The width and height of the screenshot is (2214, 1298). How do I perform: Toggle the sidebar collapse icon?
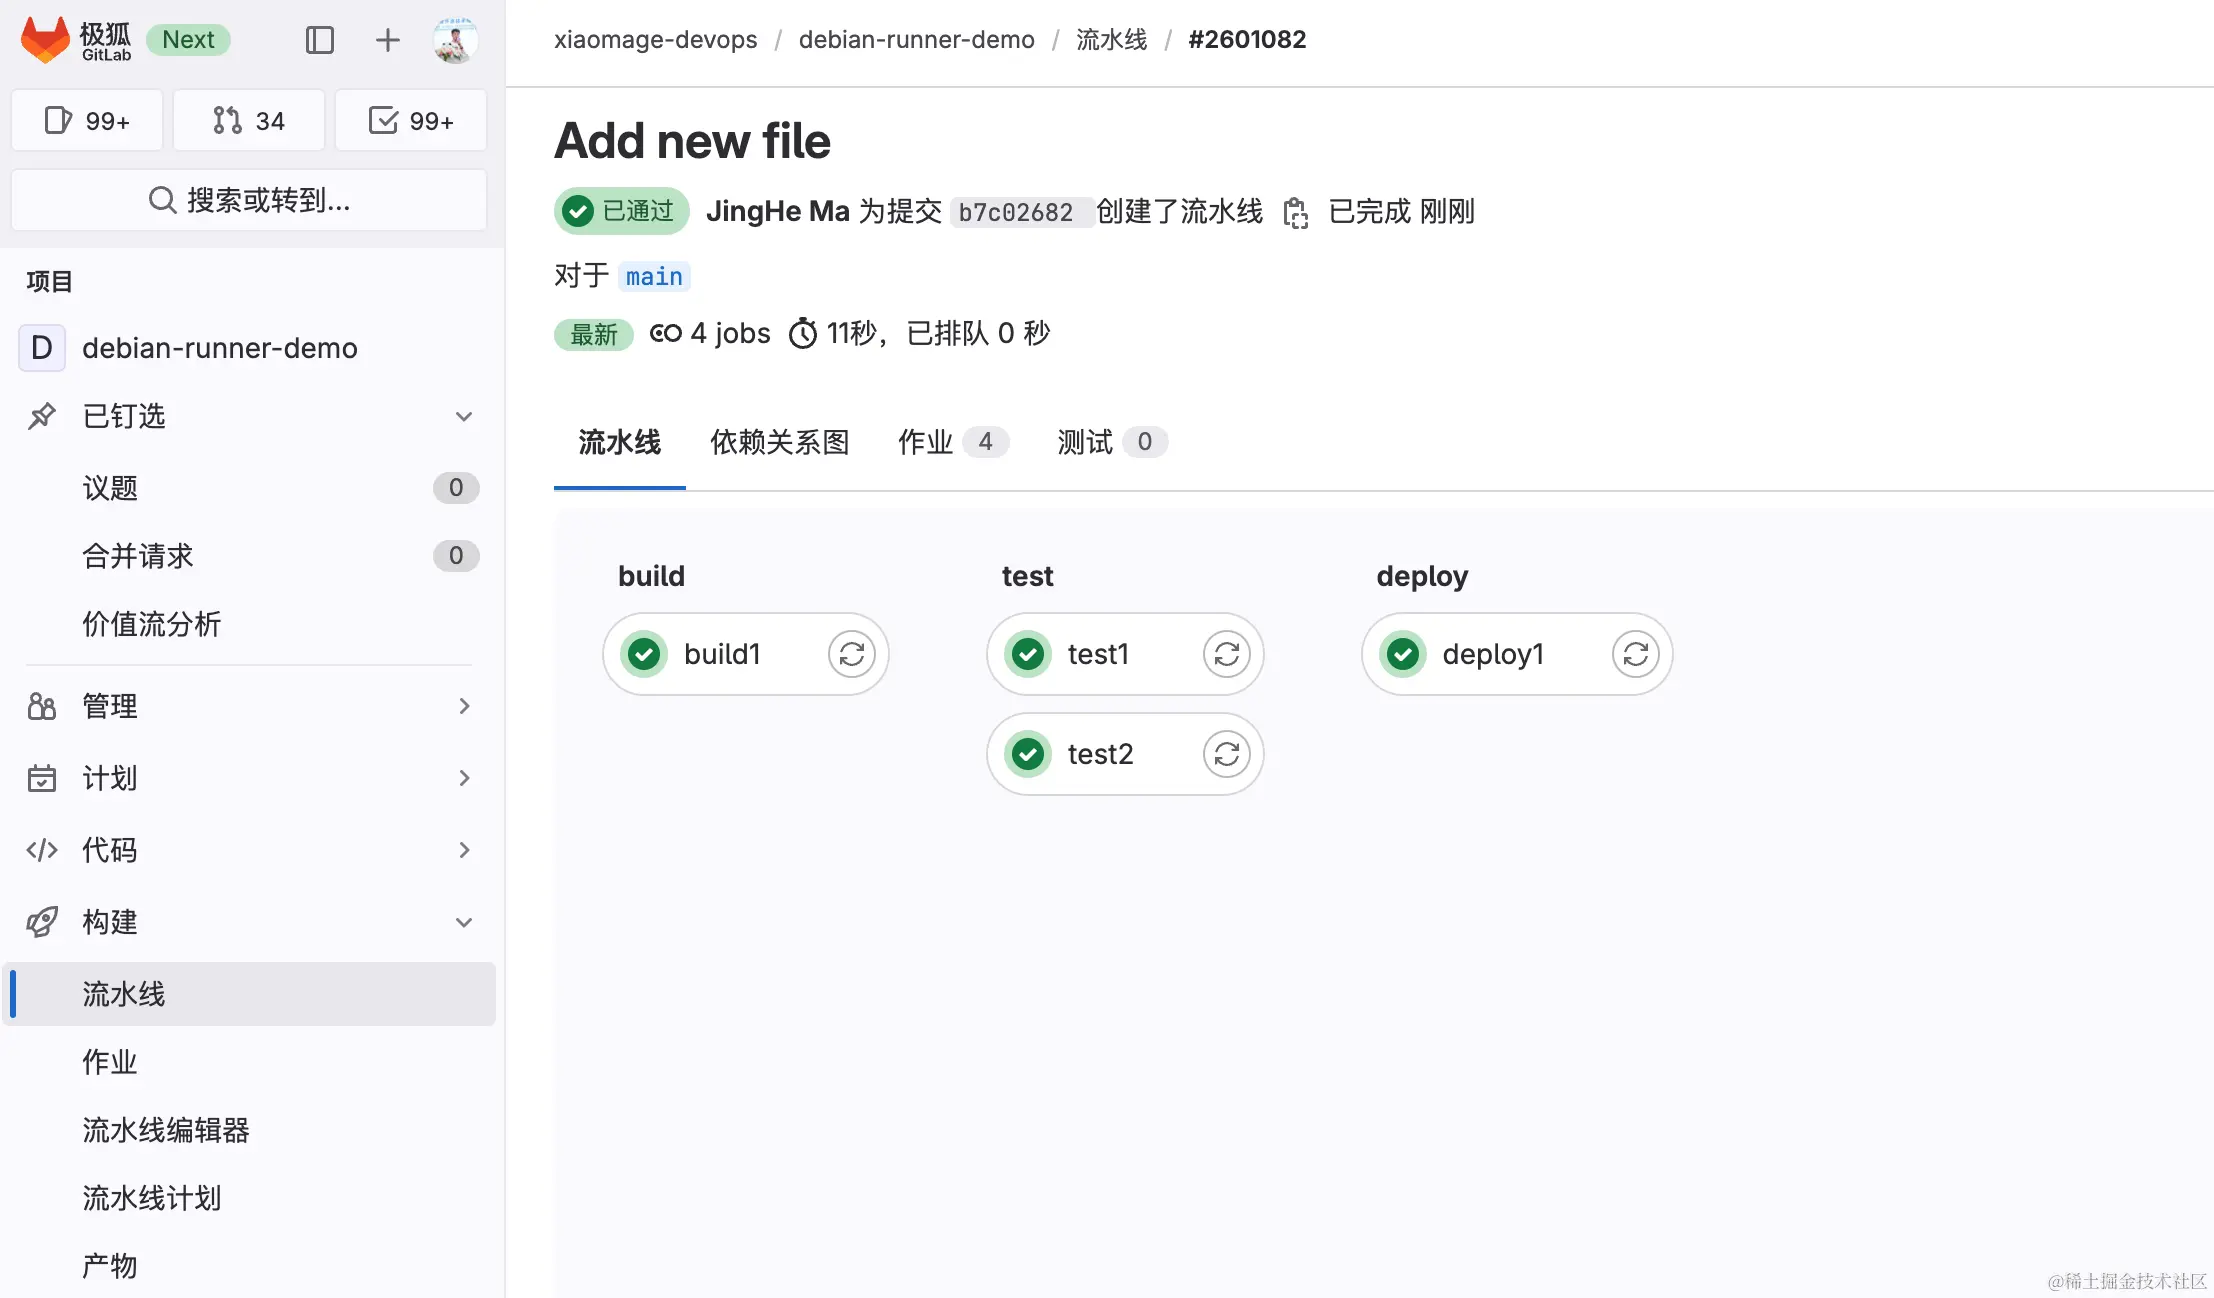point(319,40)
